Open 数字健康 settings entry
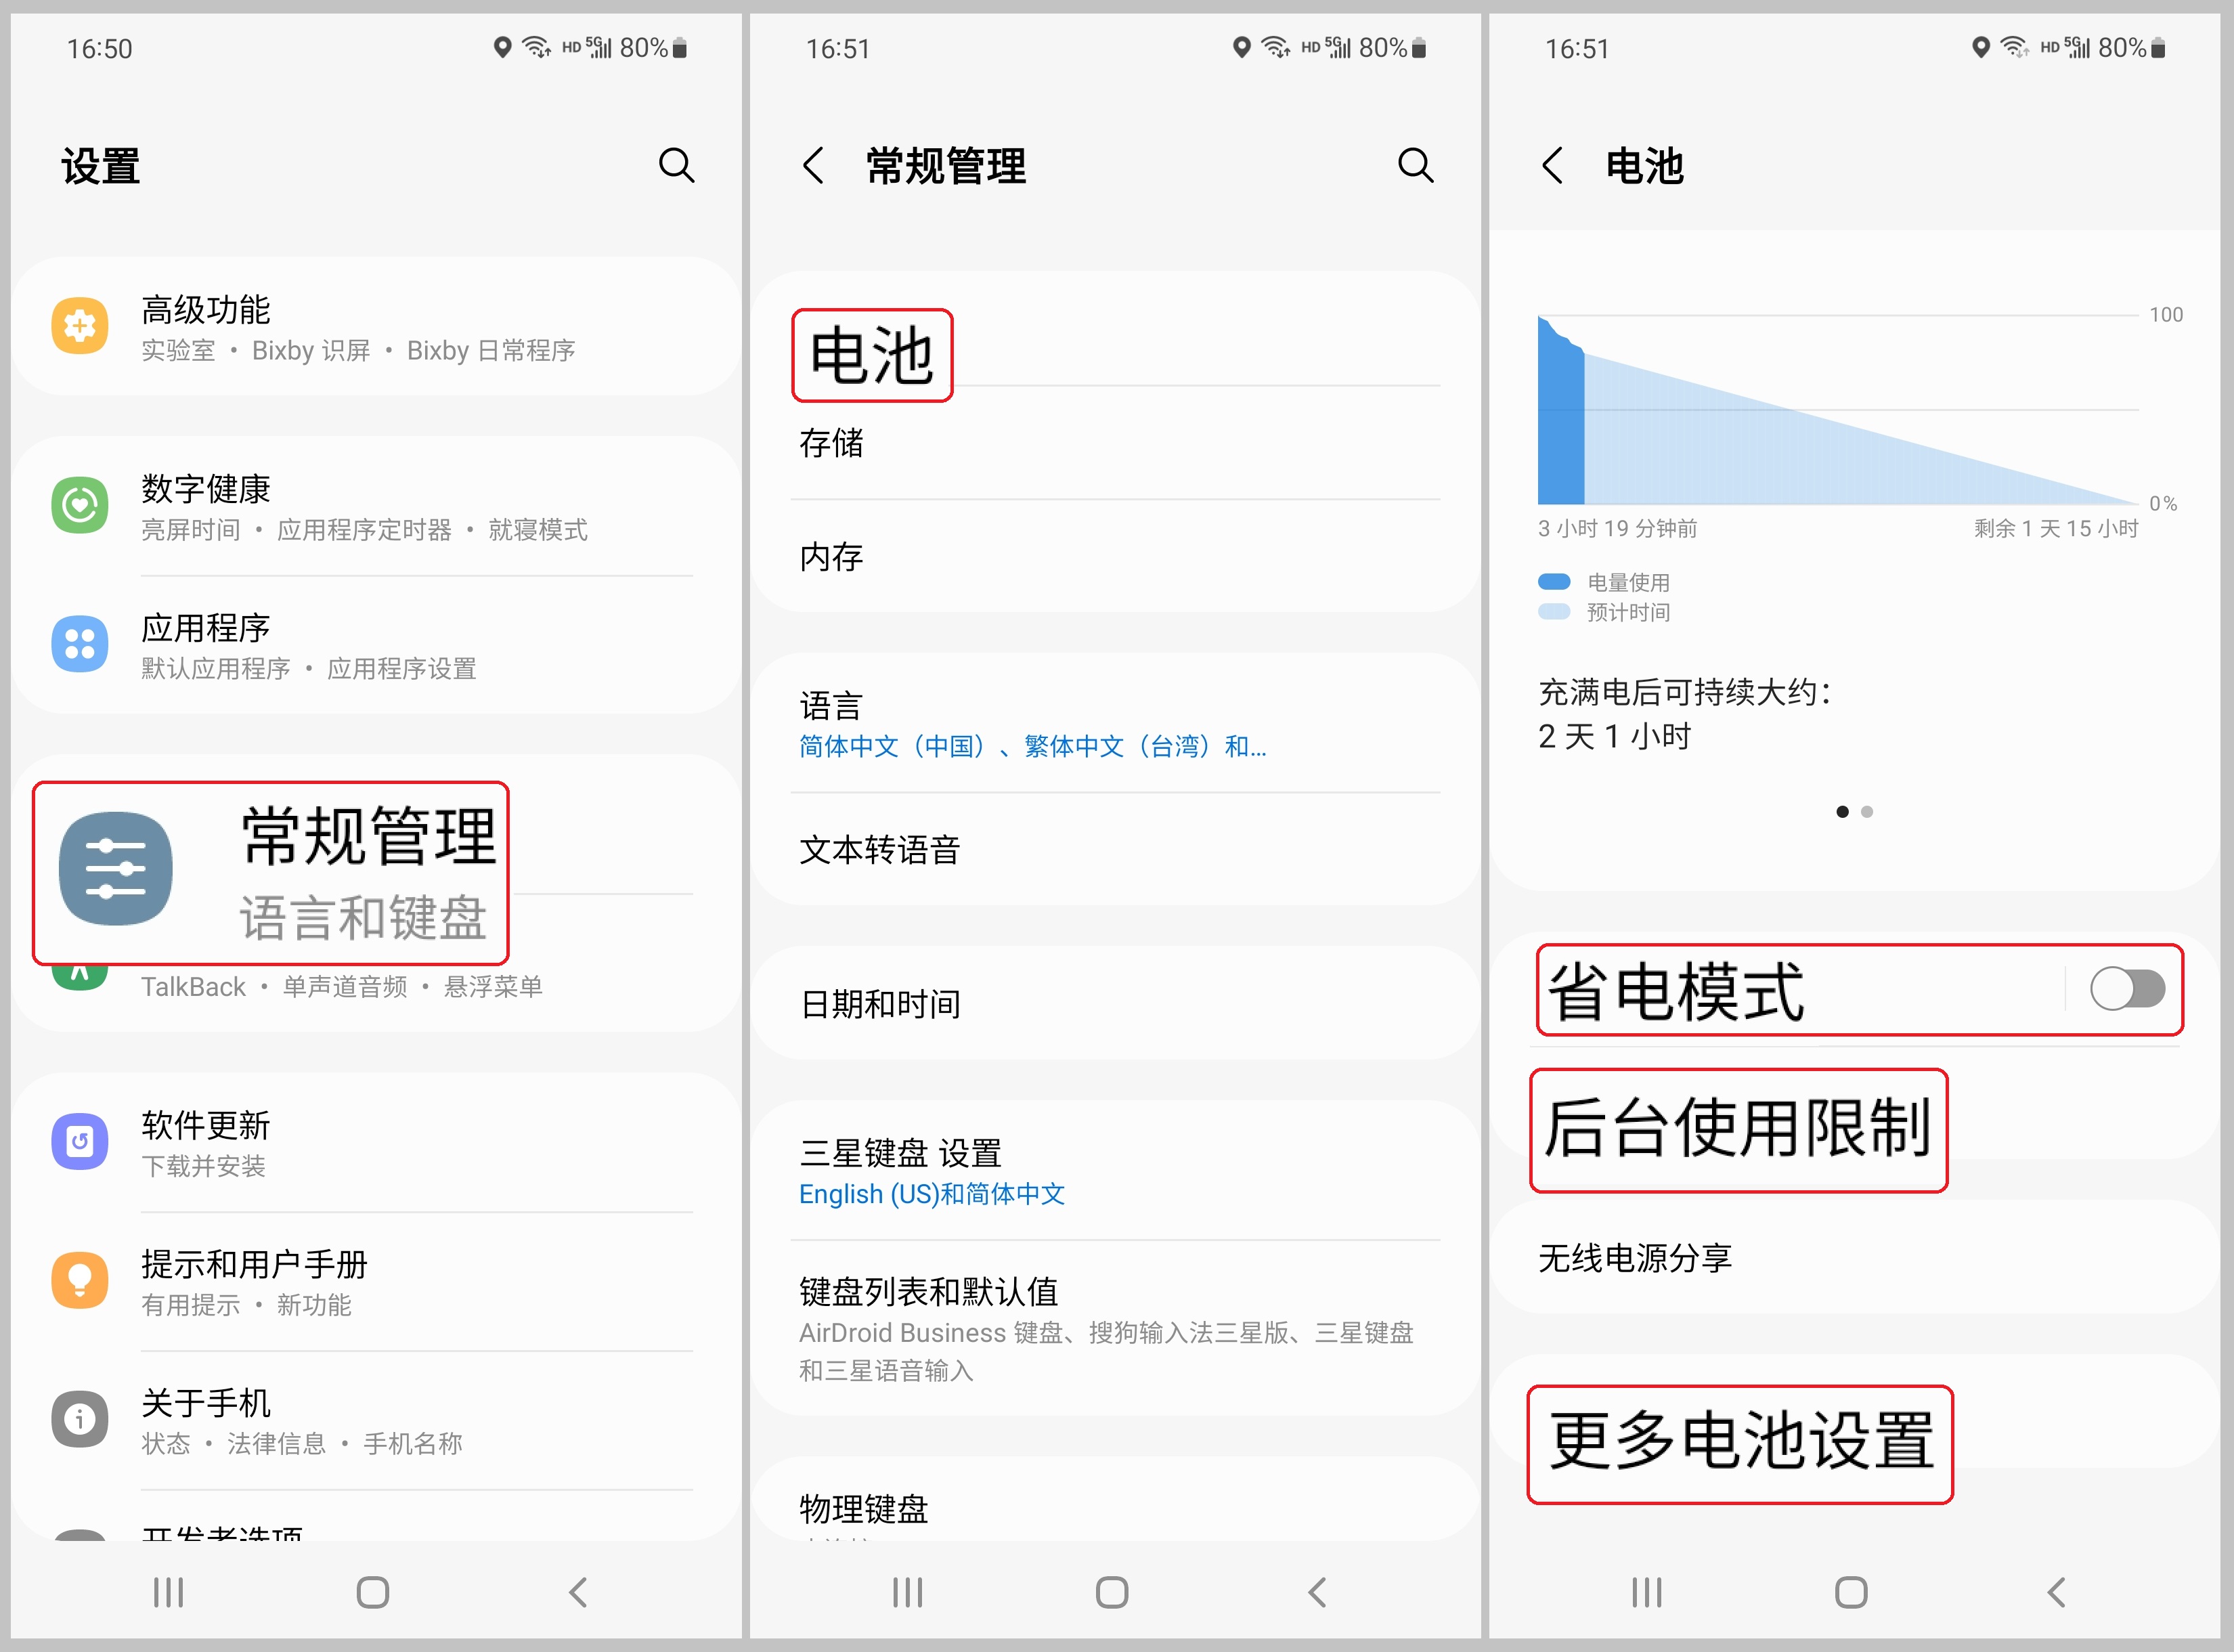2234x1652 pixels. coord(377,506)
